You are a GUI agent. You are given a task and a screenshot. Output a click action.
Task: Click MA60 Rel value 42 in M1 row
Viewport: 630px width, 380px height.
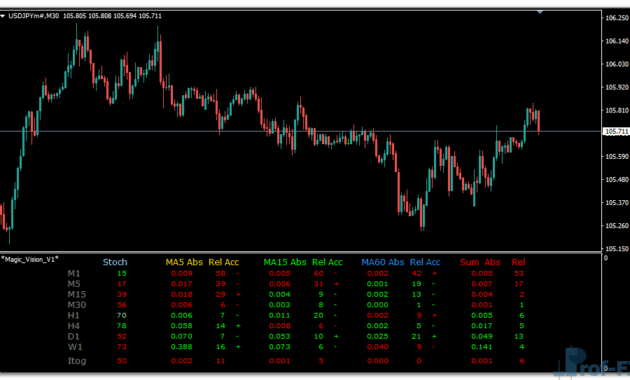click(417, 274)
